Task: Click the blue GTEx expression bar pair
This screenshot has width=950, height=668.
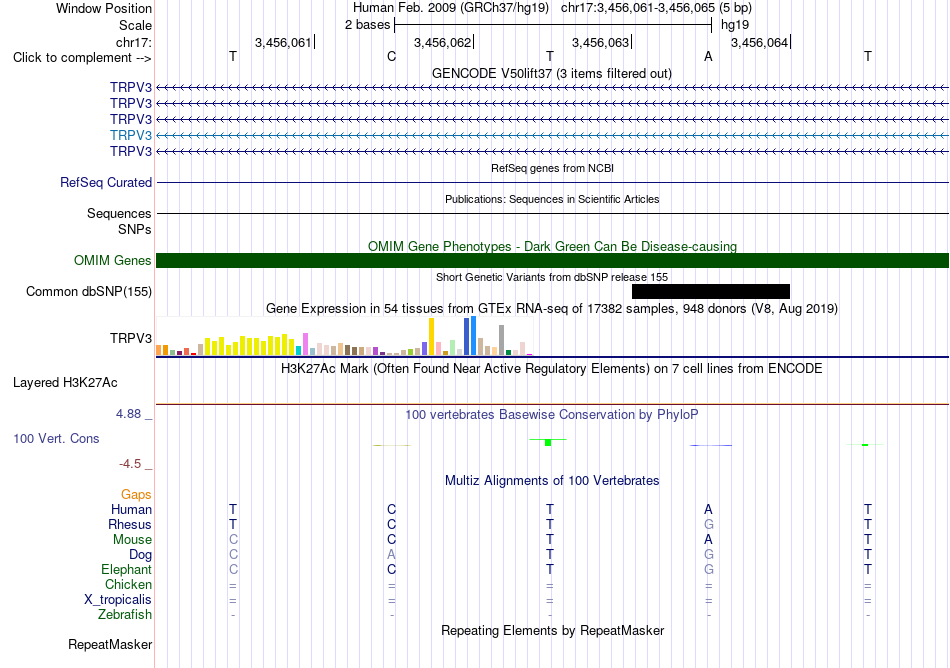Action: tap(470, 336)
